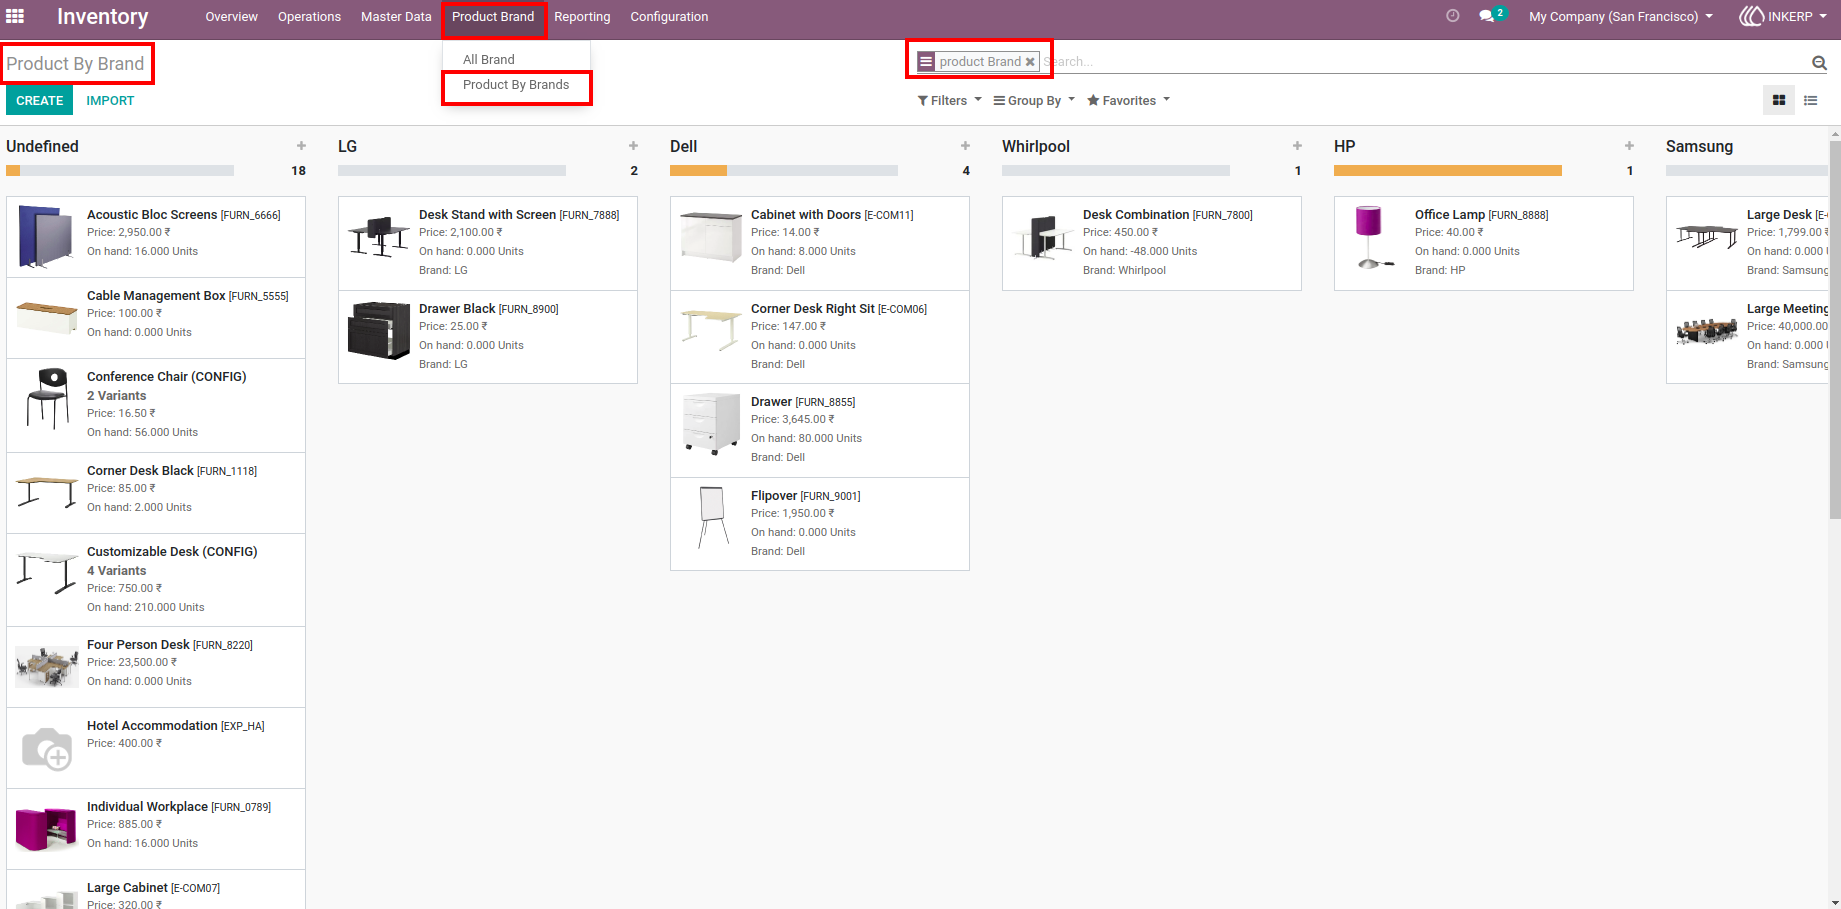
Task: Open the apps grid menu icon
Action: pyautogui.click(x=15, y=16)
